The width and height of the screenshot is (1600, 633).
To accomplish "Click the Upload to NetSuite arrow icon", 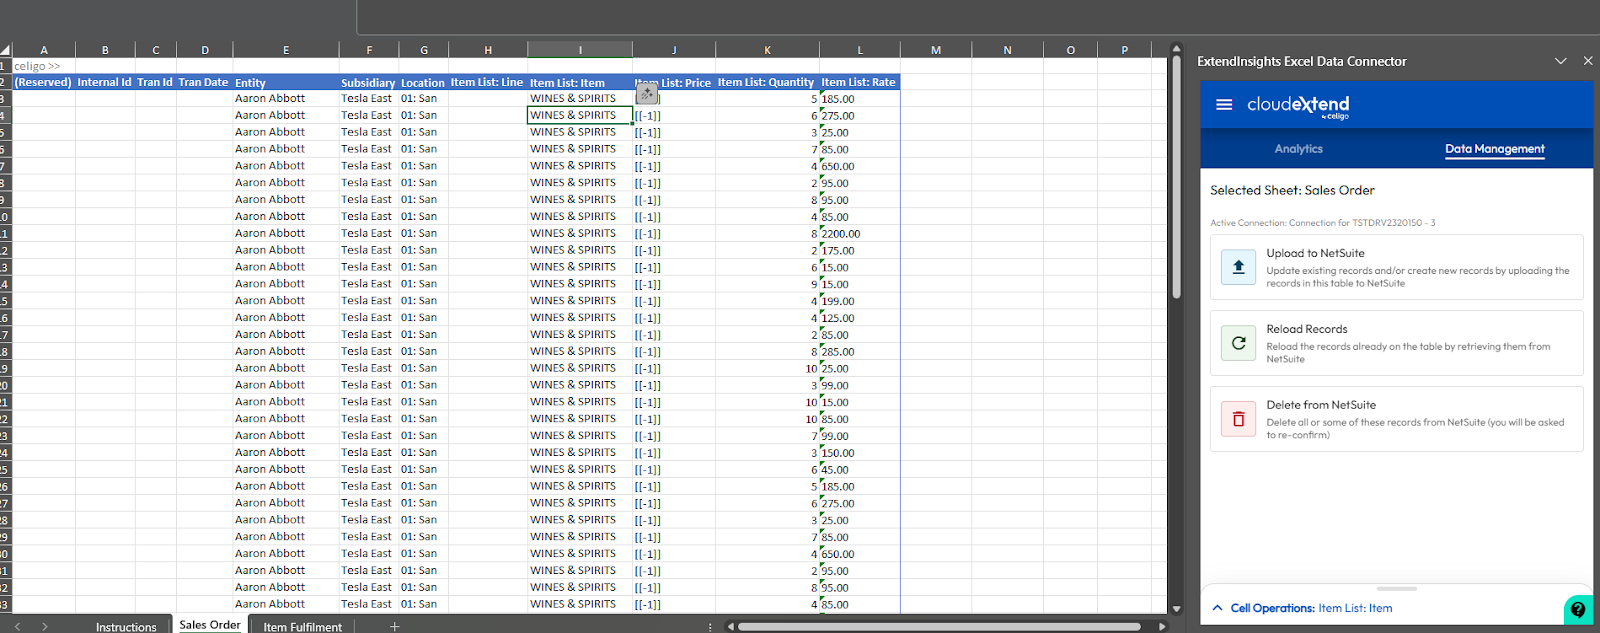I will pos(1238,267).
